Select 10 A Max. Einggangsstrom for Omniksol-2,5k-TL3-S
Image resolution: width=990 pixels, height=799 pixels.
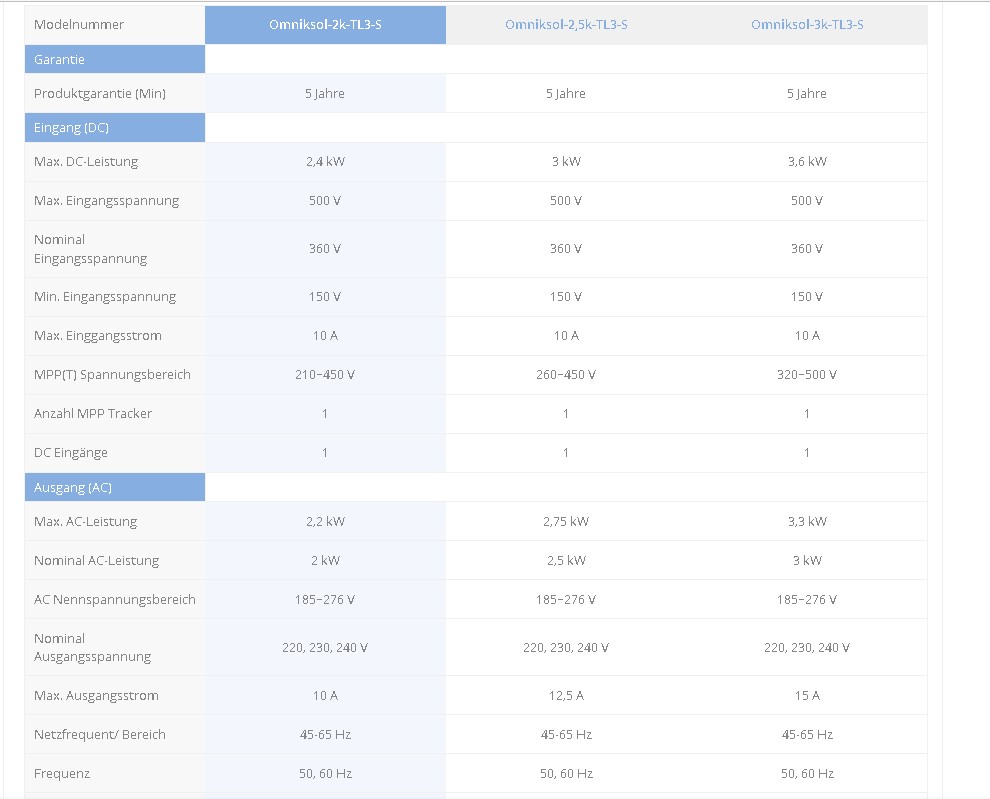[566, 336]
